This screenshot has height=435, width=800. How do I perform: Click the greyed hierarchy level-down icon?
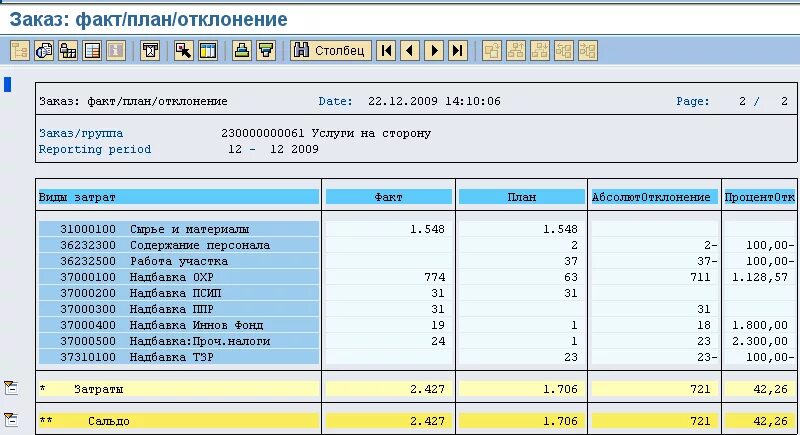click(x=540, y=50)
